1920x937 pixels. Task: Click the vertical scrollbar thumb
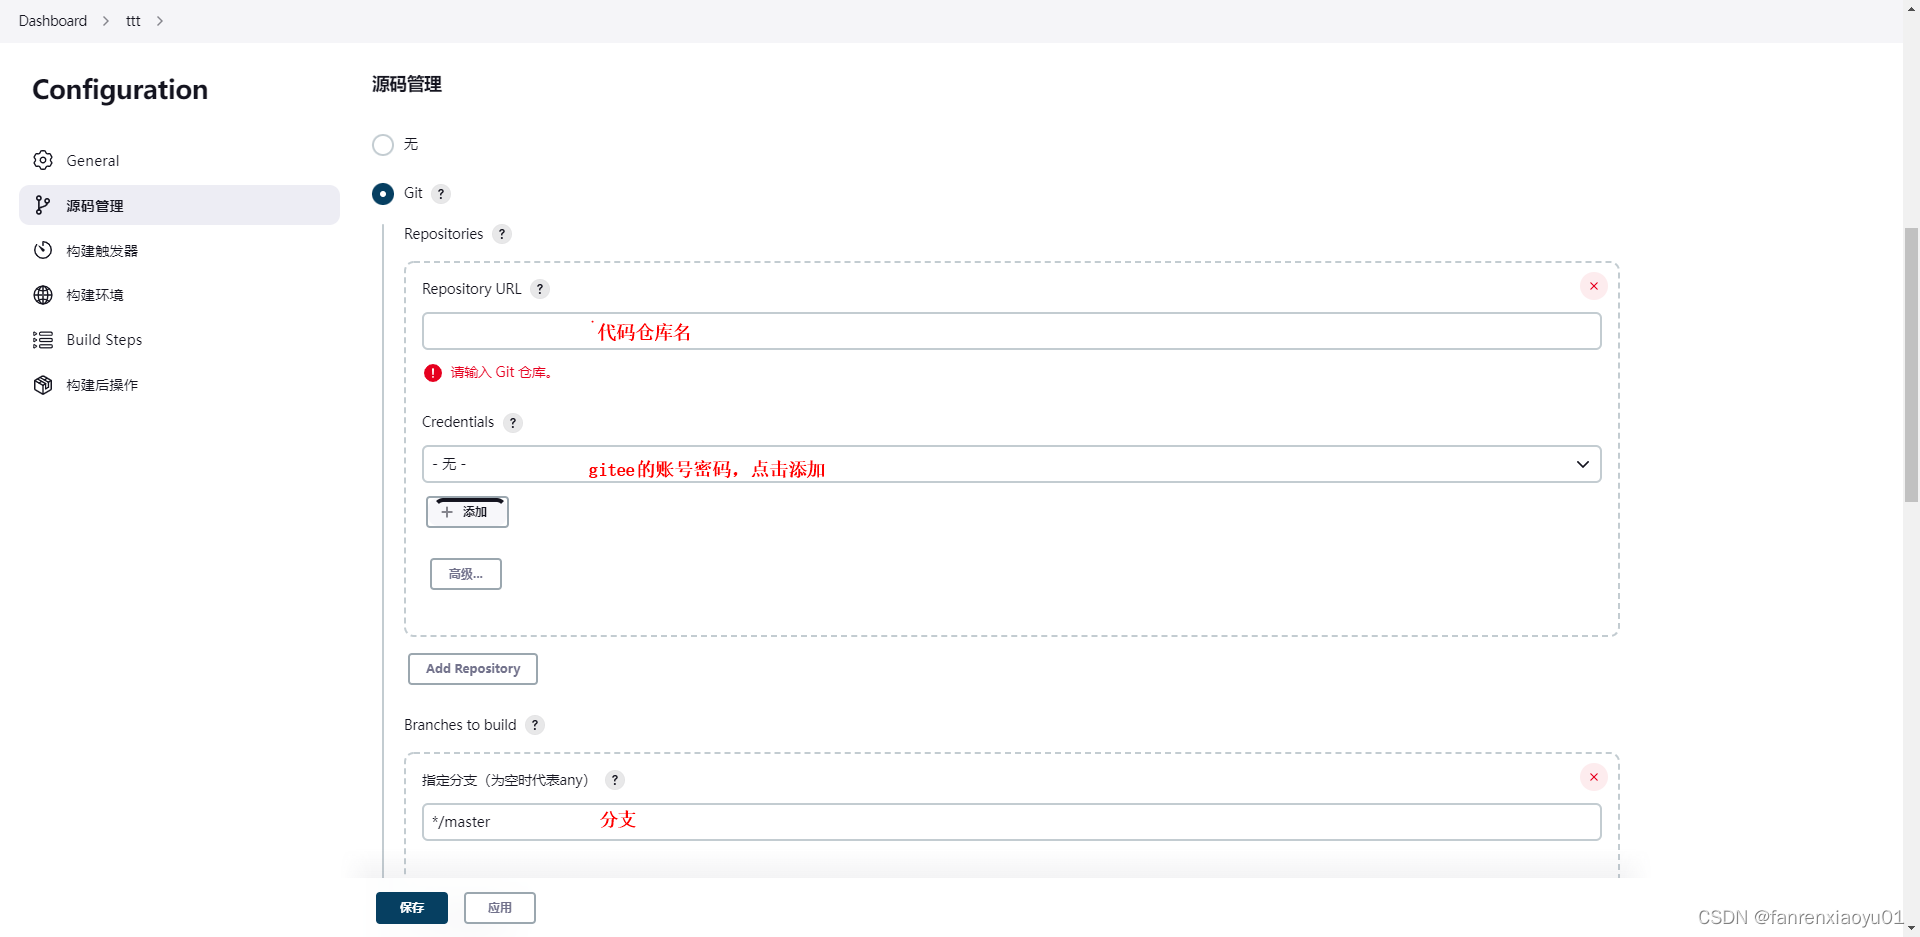[1911, 365]
